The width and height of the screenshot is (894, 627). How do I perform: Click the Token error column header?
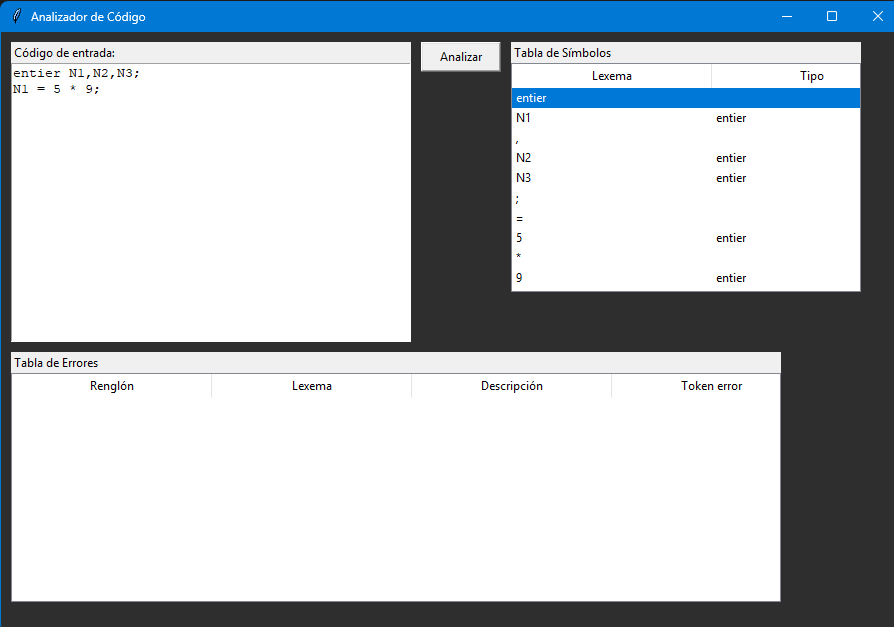pos(711,386)
